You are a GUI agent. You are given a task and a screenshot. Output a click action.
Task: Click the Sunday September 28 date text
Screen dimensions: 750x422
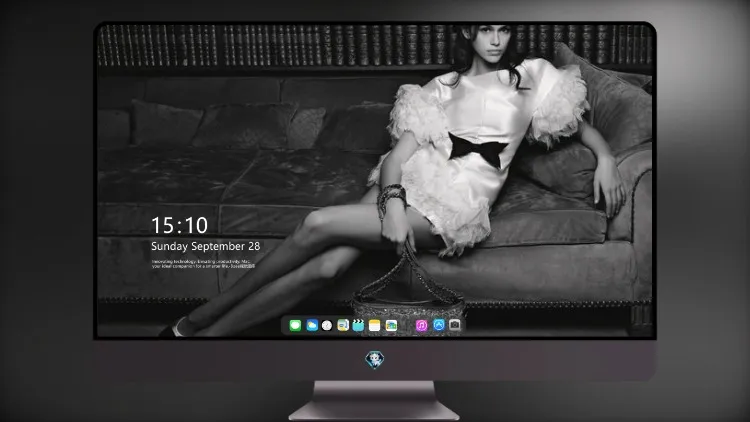click(x=206, y=246)
